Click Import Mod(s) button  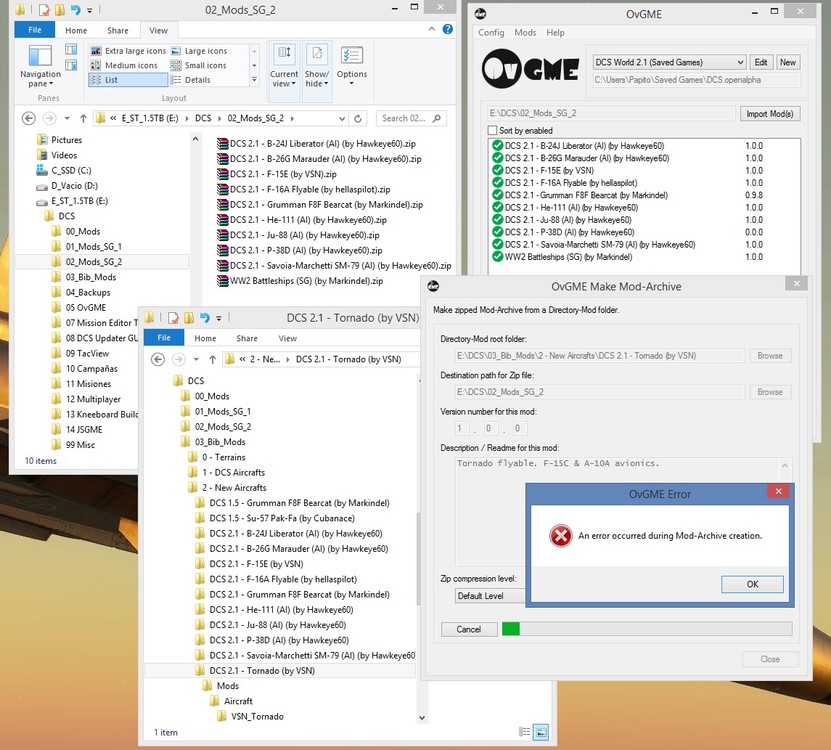[x=770, y=113]
